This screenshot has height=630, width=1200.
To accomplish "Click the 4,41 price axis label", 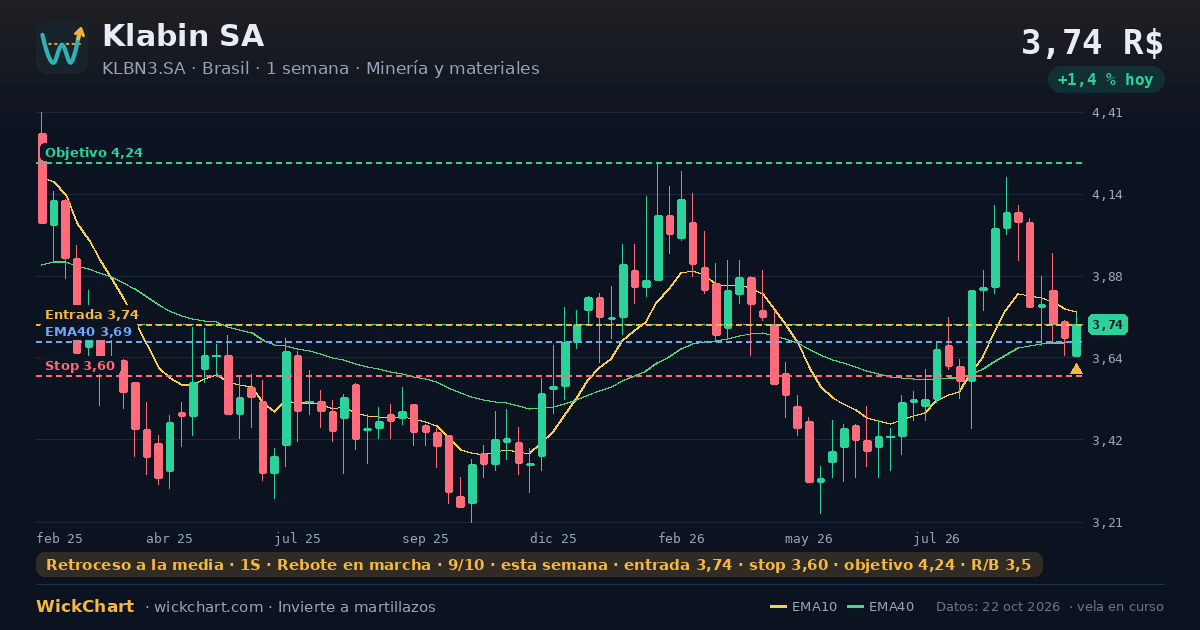I will point(1108,113).
